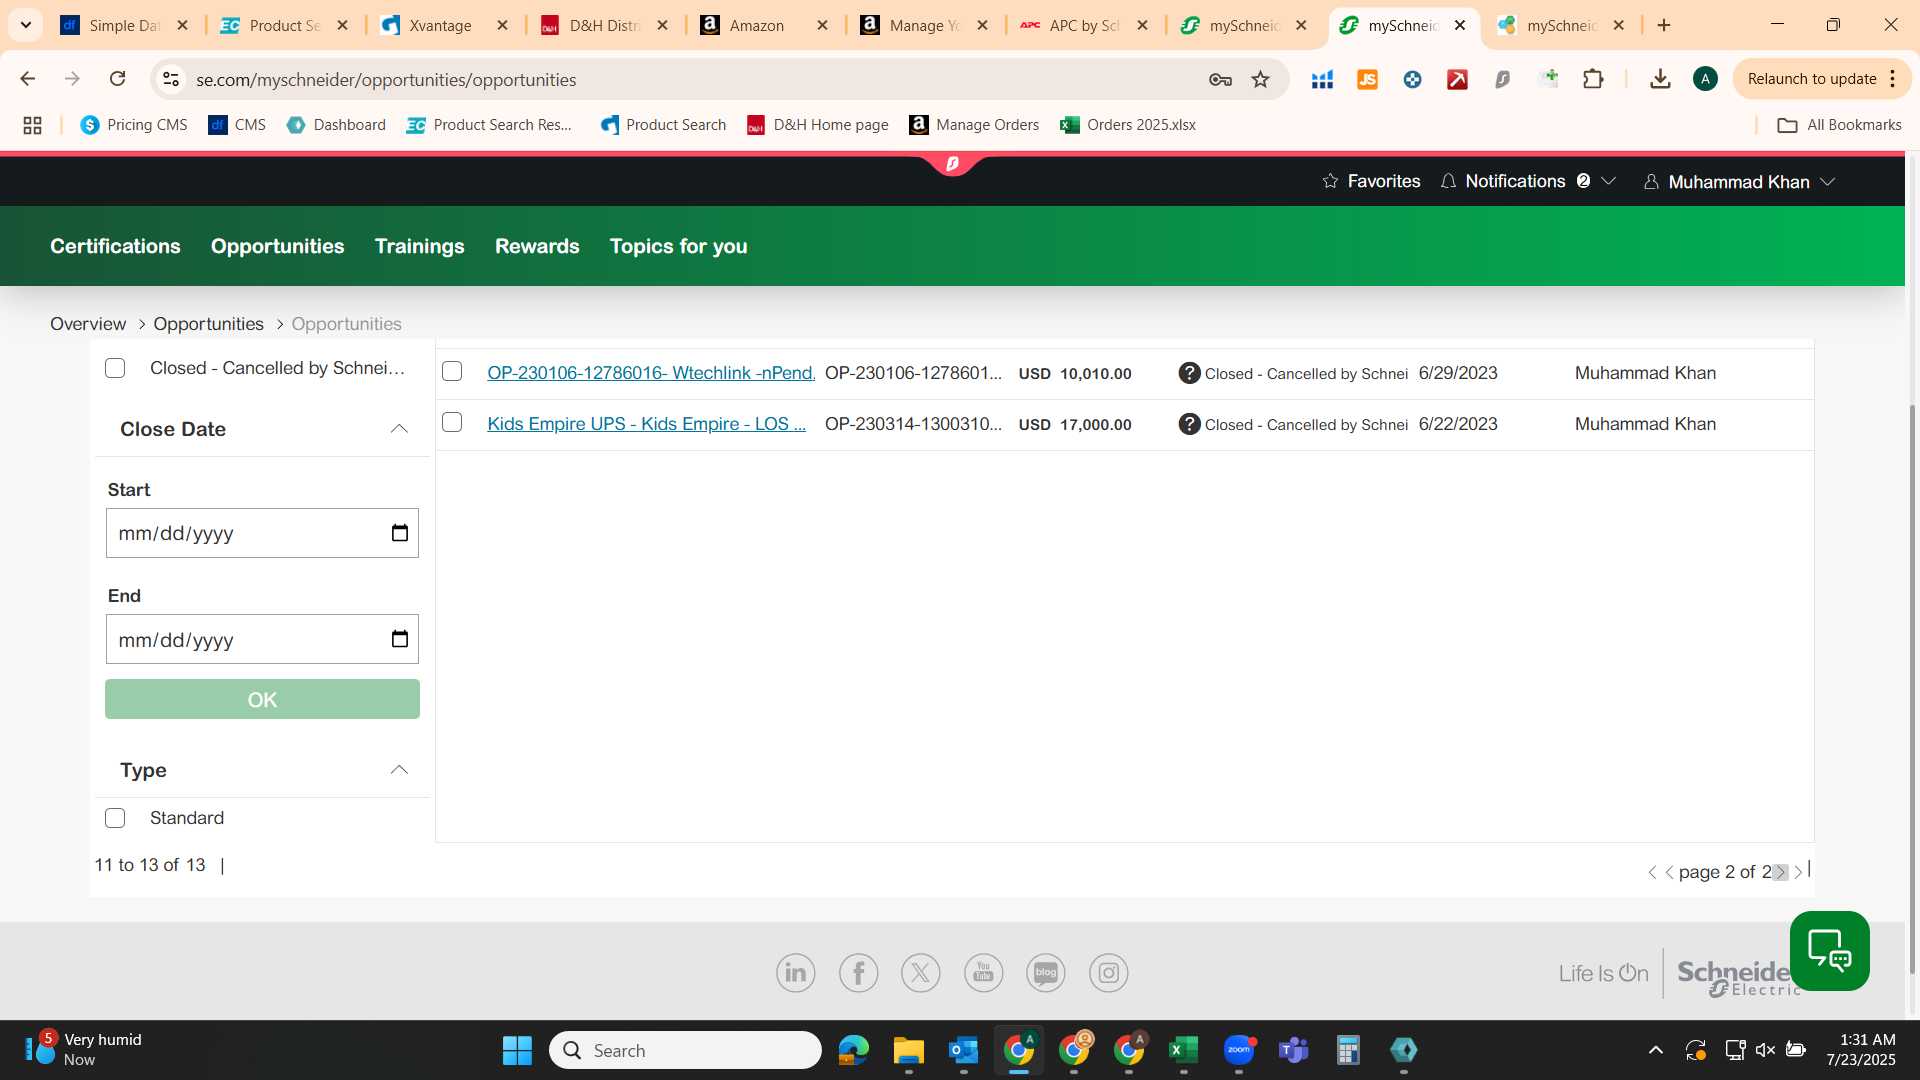Go back with browser back arrow
Screen dimensions: 1920x1080
[x=28, y=79]
